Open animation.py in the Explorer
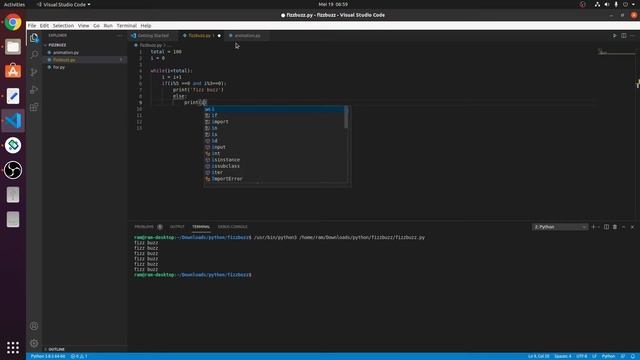The width and height of the screenshot is (640, 360). pos(85,53)
